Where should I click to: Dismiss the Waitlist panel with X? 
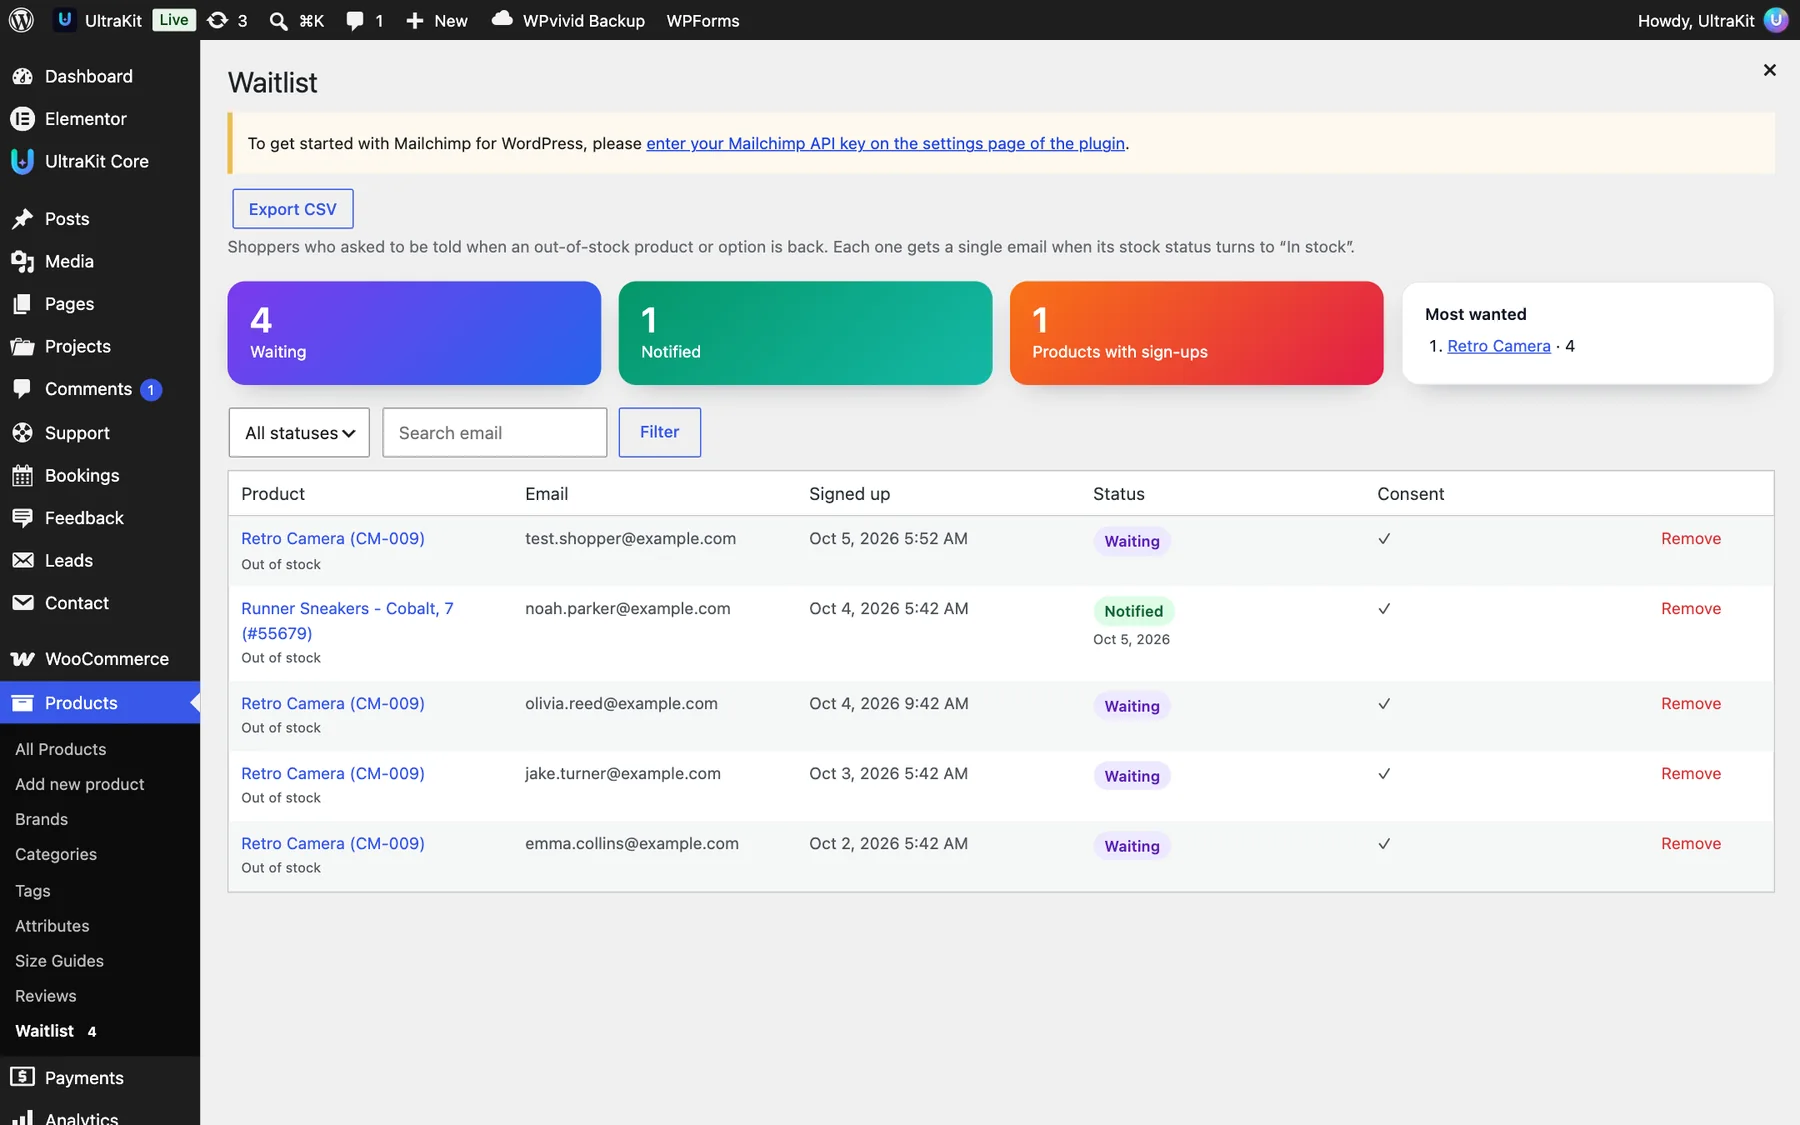click(1769, 70)
